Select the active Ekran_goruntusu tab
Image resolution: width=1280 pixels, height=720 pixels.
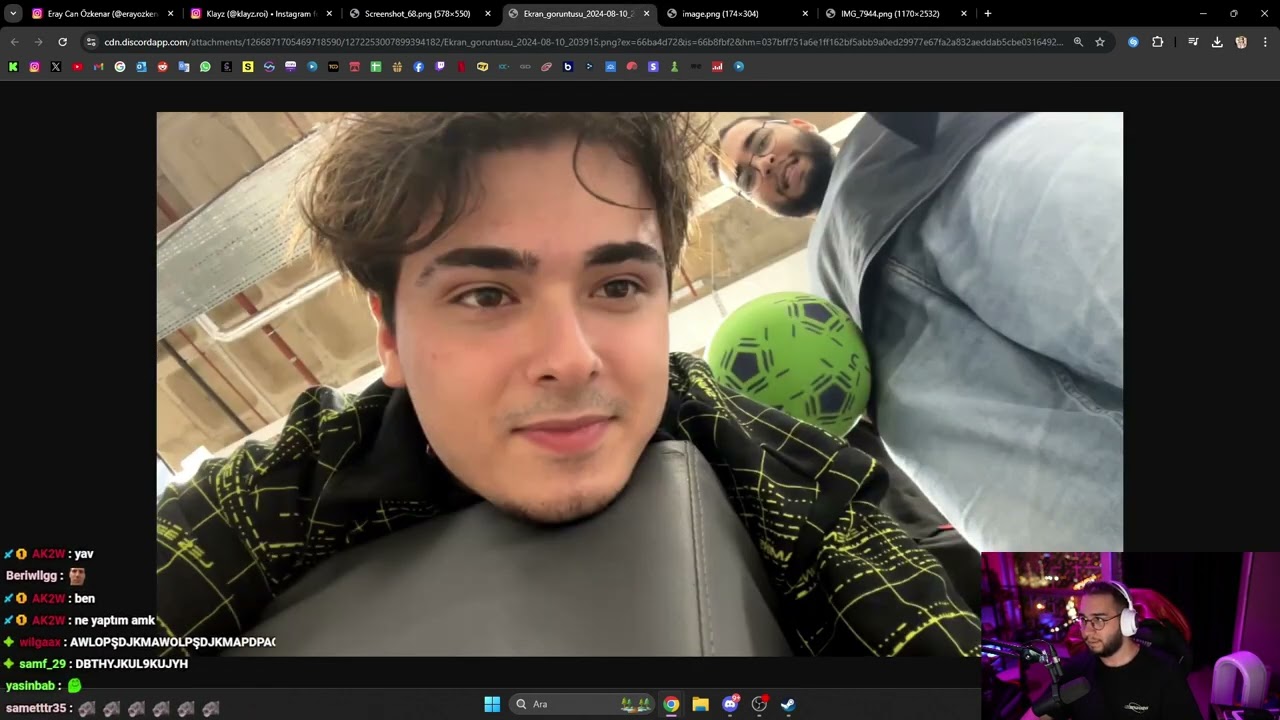pos(579,14)
